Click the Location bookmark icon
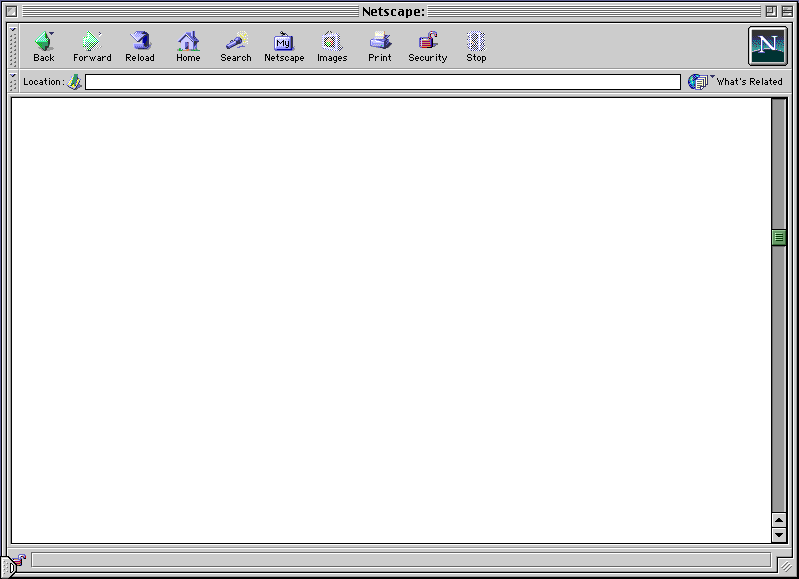 (x=75, y=82)
